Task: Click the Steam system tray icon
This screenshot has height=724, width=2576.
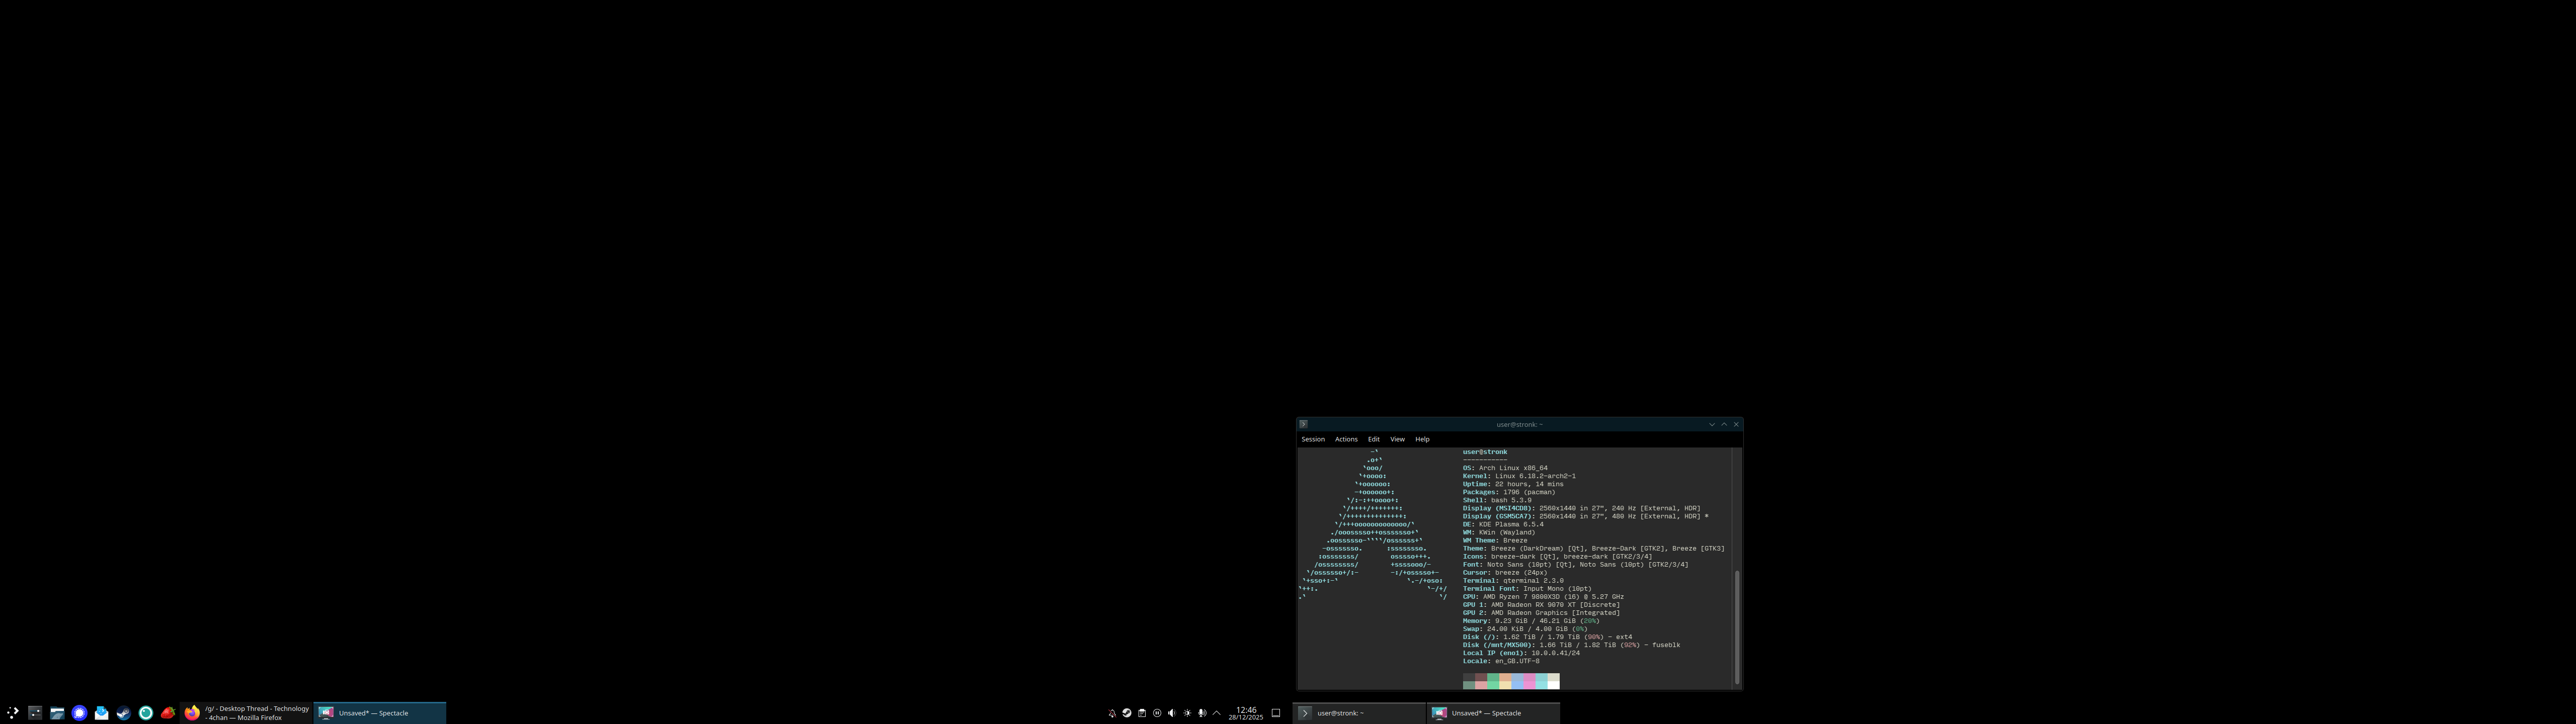Action: coord(1127,713)
